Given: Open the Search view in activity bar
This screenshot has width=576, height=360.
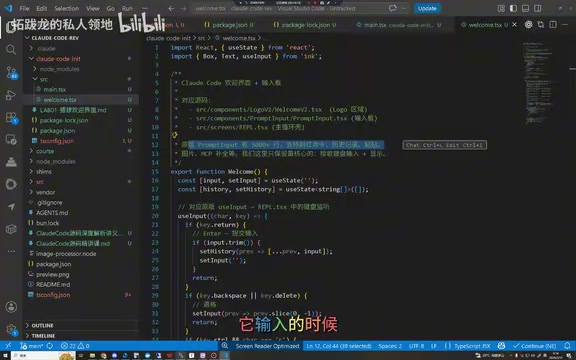Looking at the screenshot, I should [x=11, y=50].
